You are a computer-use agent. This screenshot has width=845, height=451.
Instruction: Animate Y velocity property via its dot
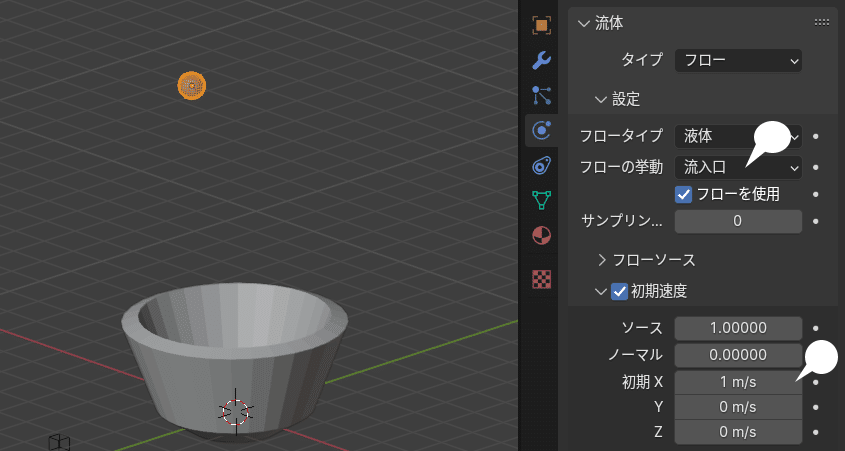[816, 407]
